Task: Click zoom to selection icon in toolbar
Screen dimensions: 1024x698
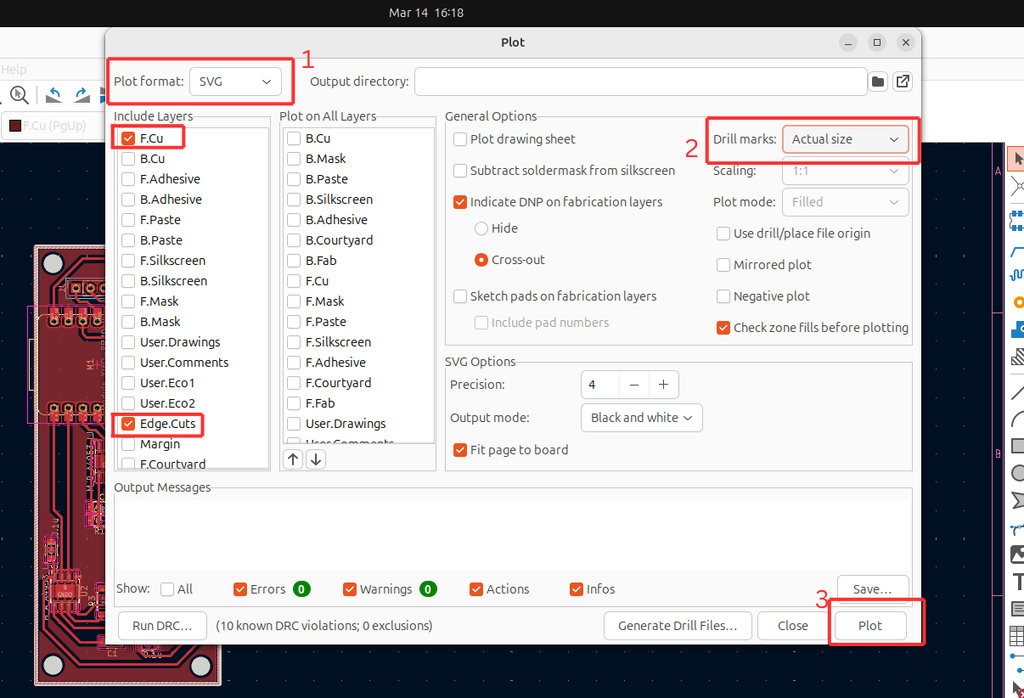Action: point(20,95)
